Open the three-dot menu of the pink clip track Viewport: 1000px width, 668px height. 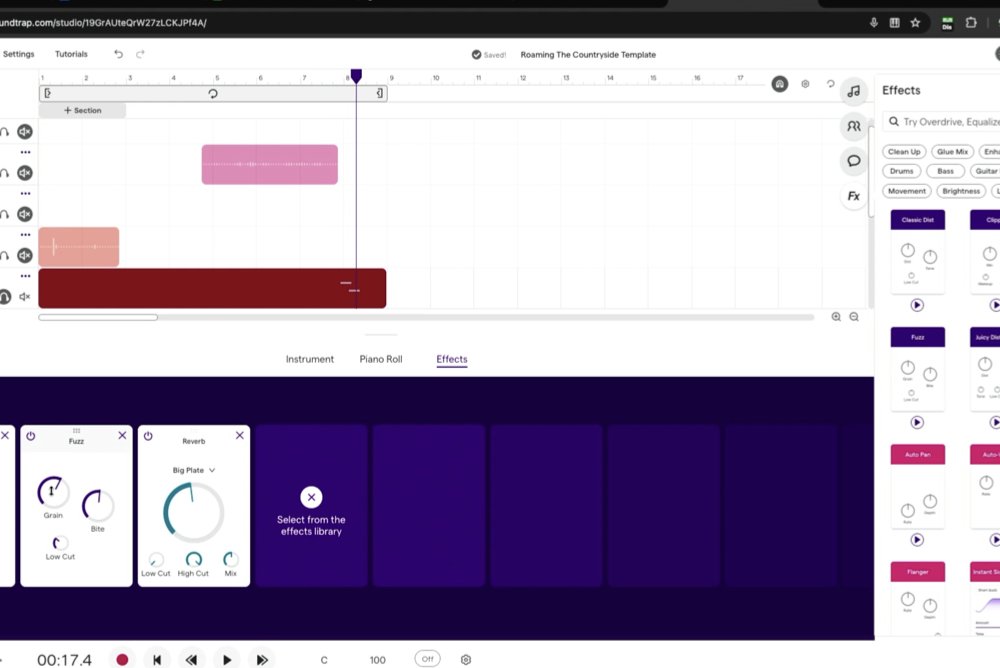tap(26, 152)
